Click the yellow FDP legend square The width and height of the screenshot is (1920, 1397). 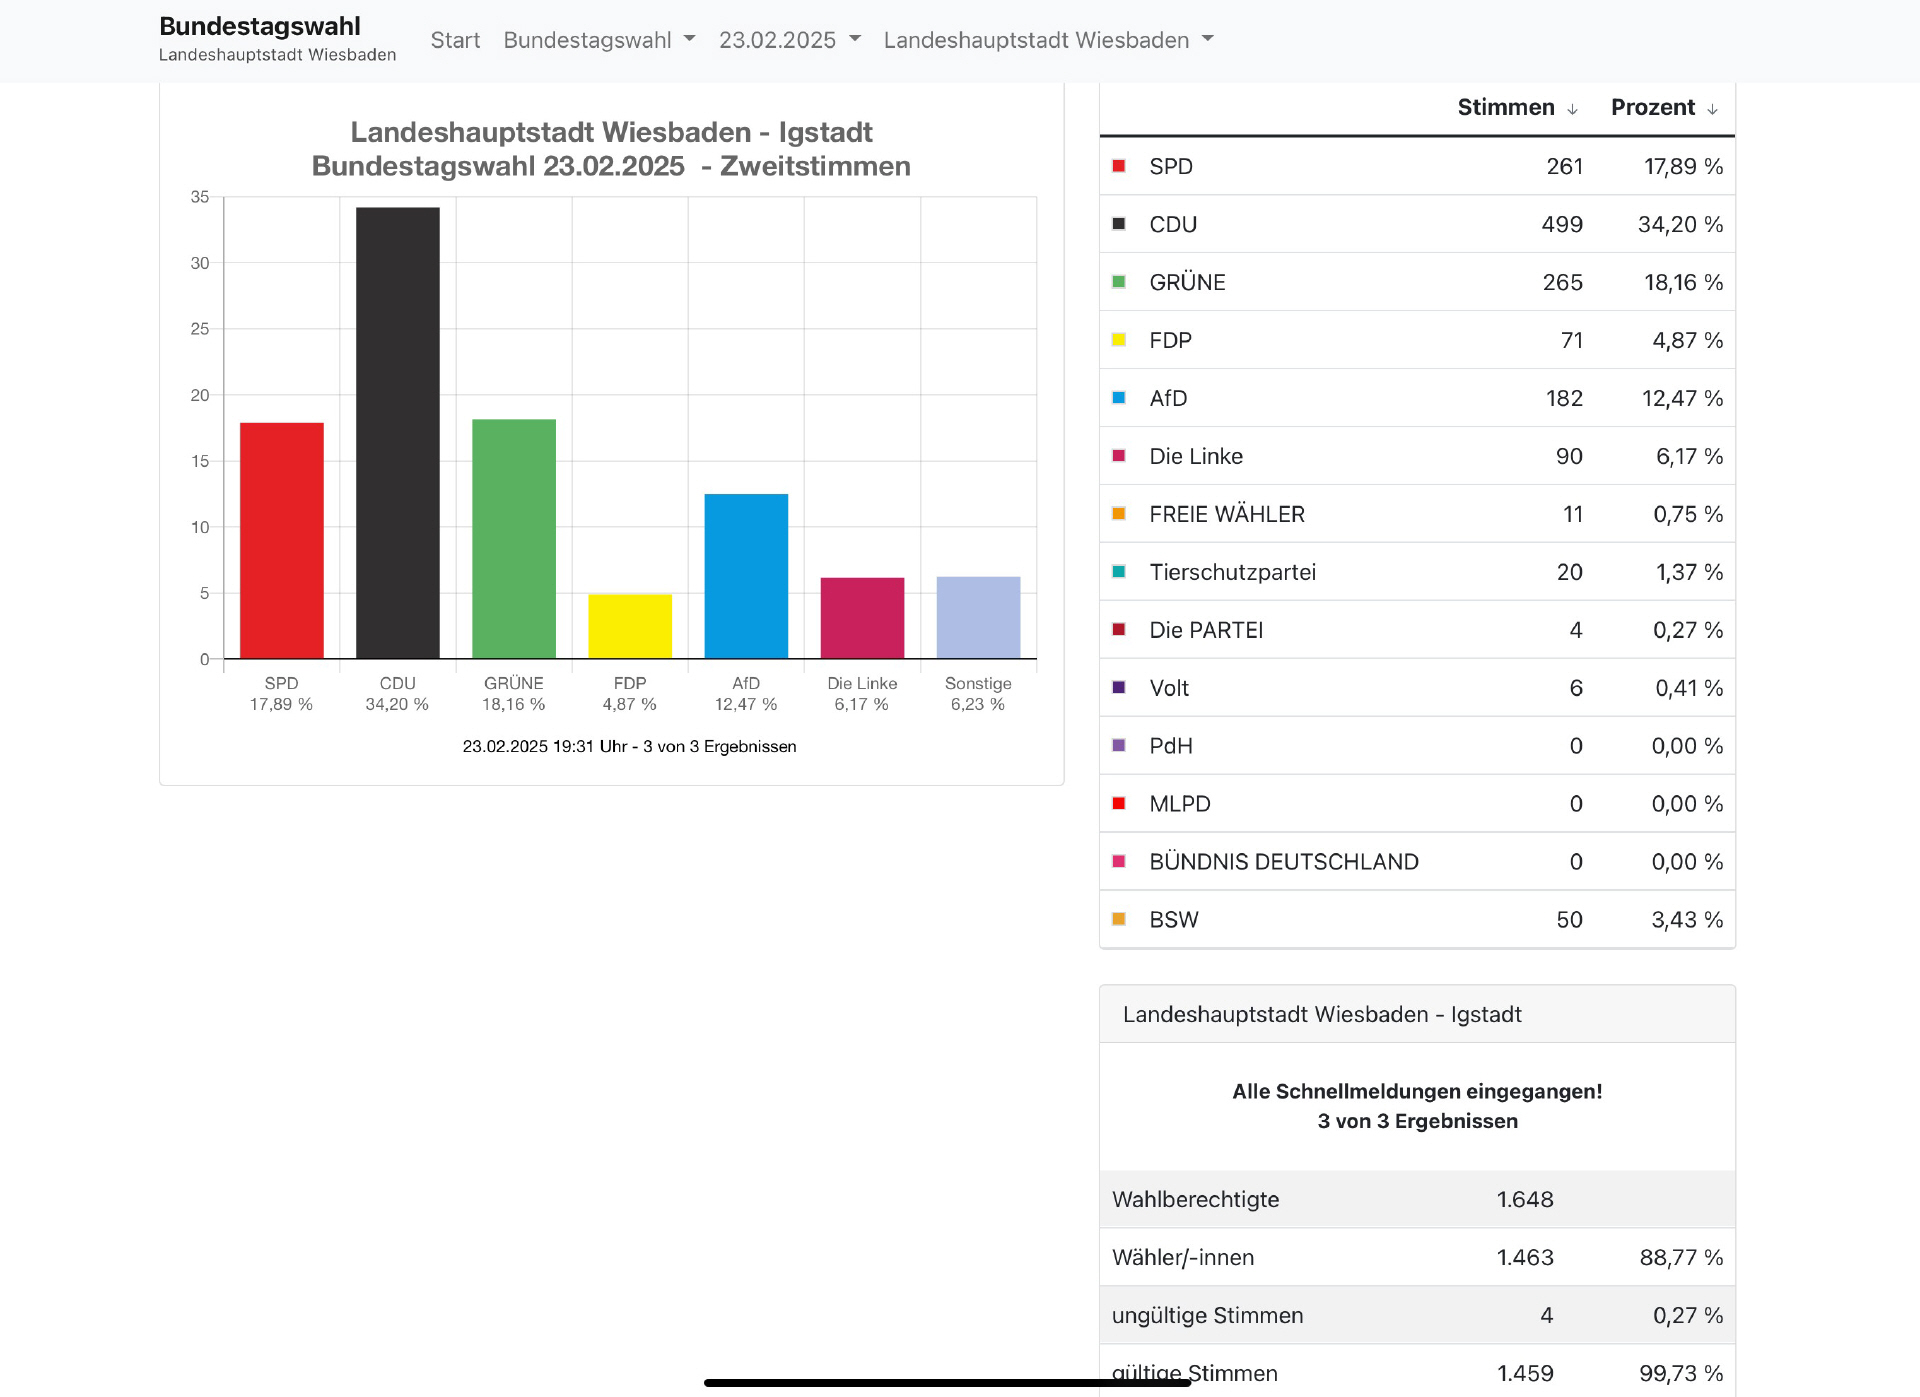1119,340
